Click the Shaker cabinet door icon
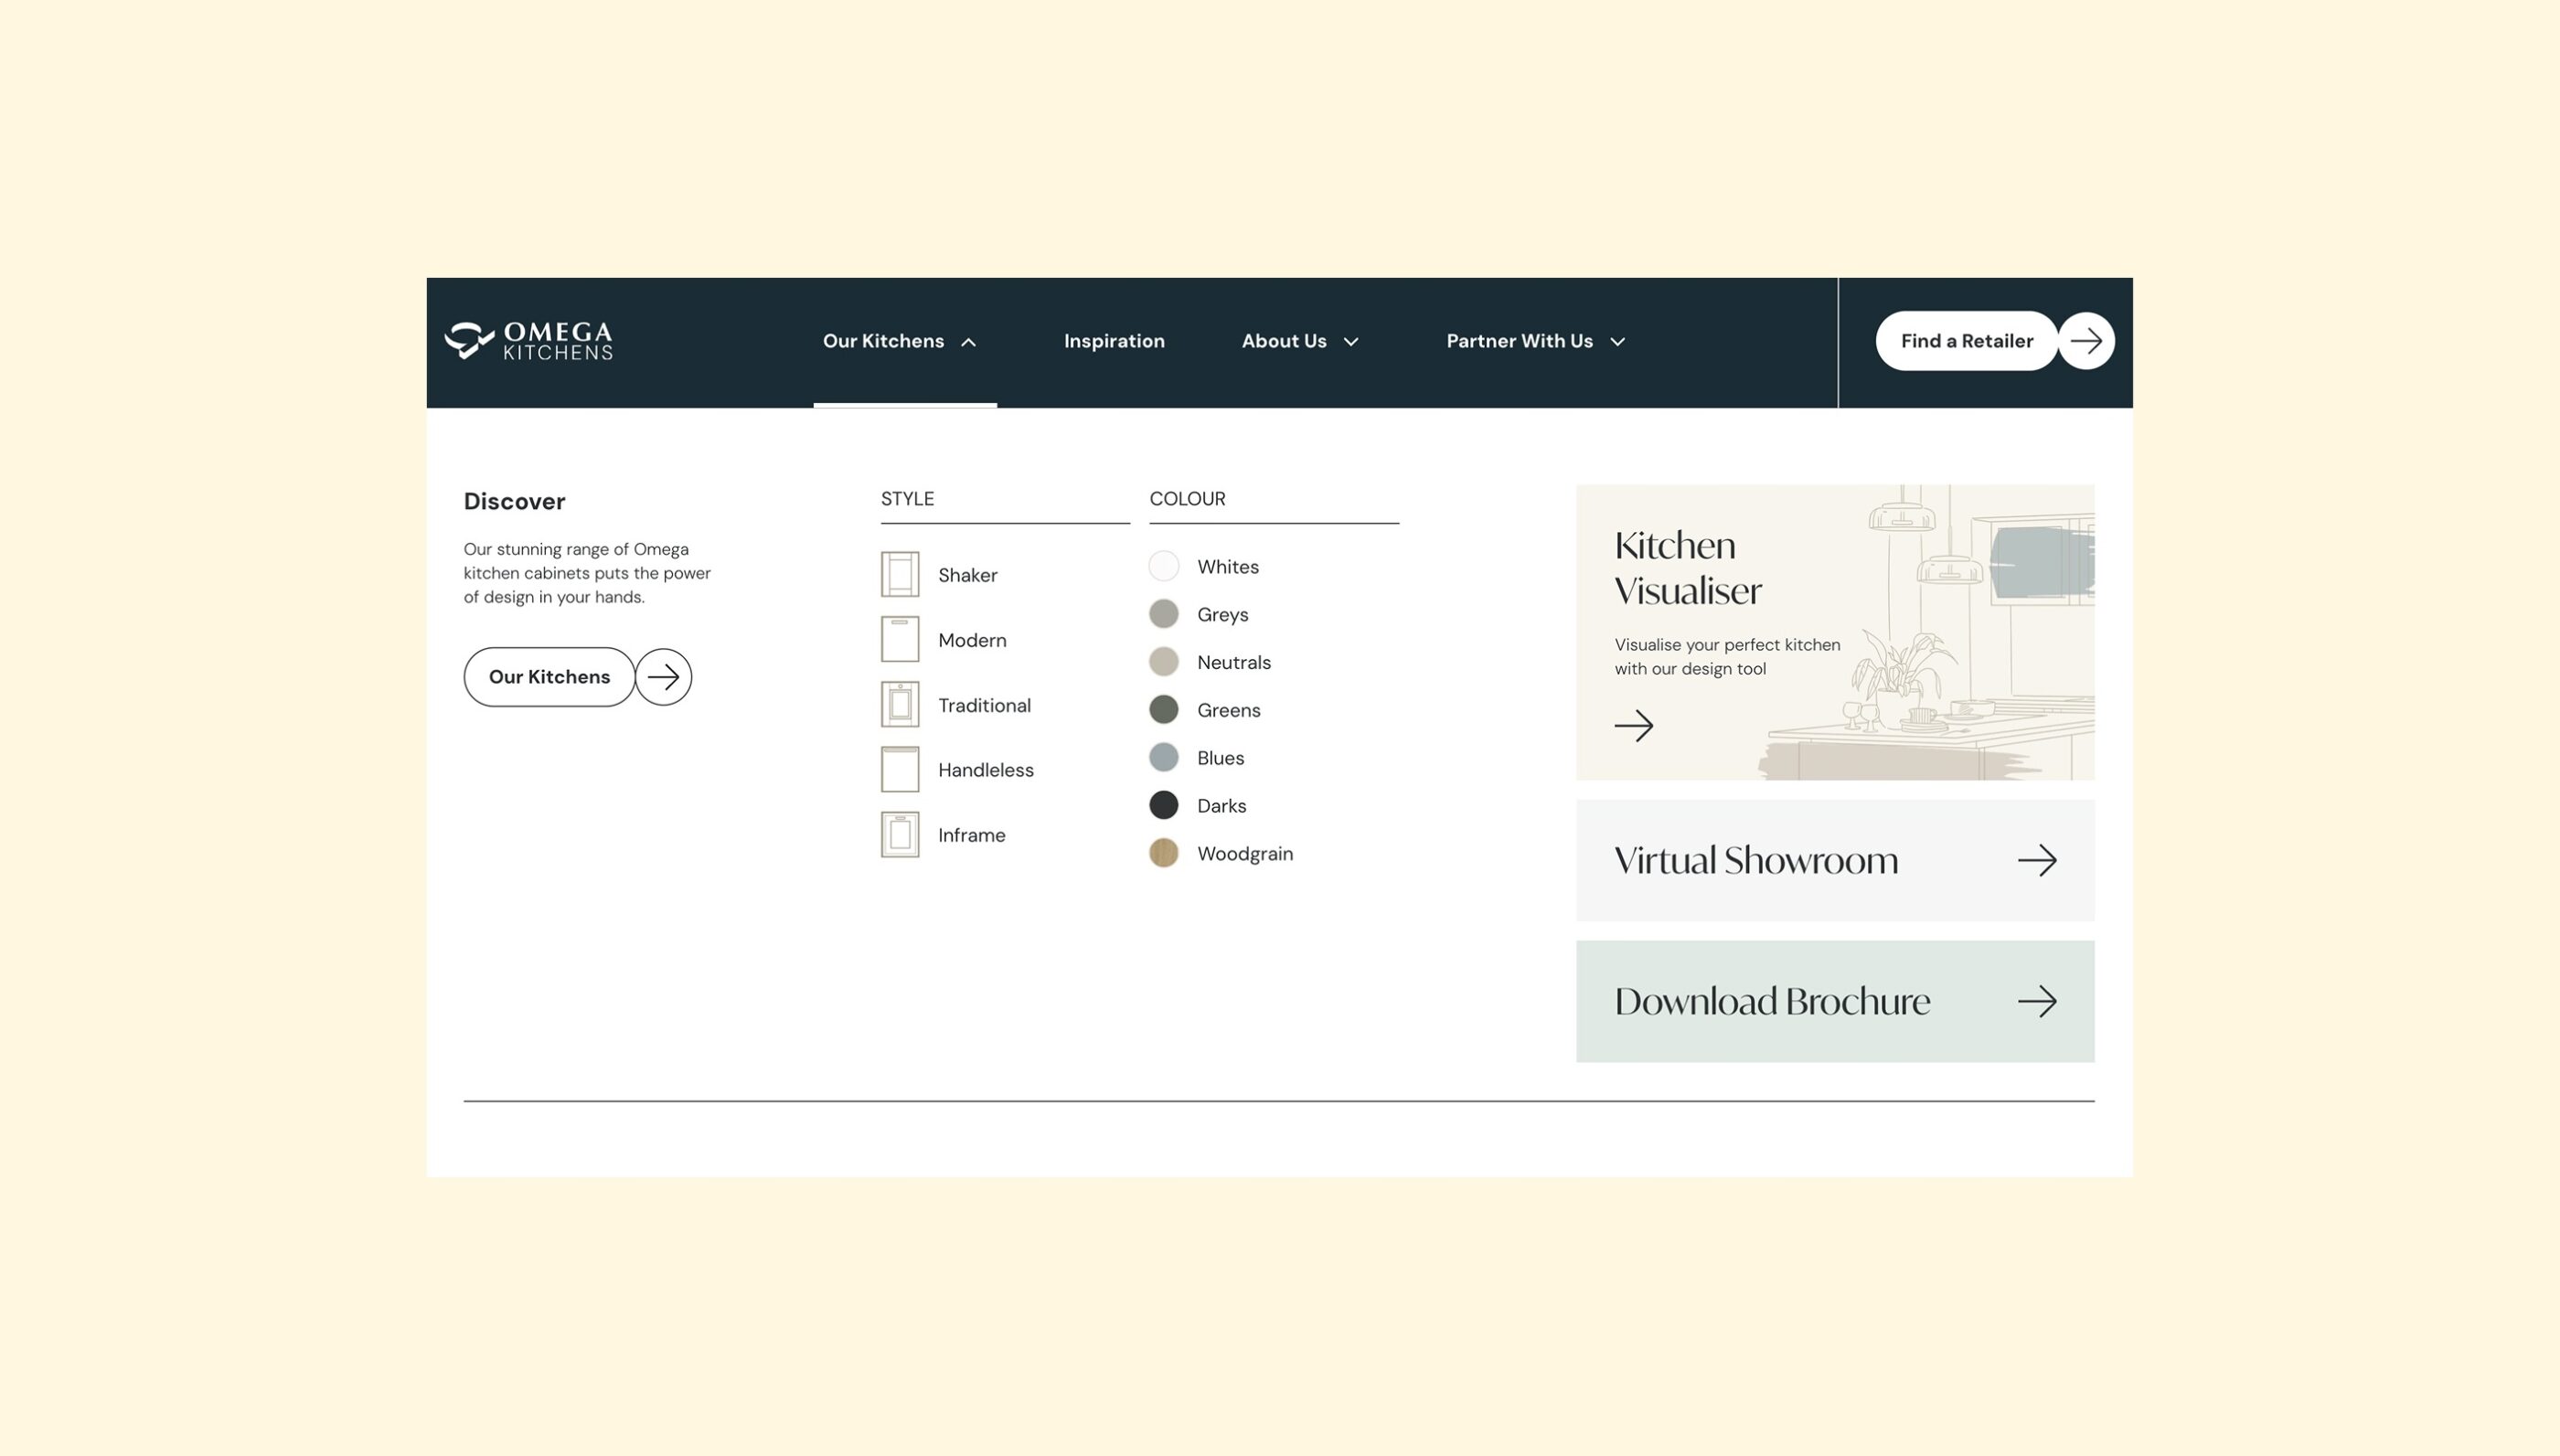The height and width of the screenshot is (1456, 2560). [899, 575]
